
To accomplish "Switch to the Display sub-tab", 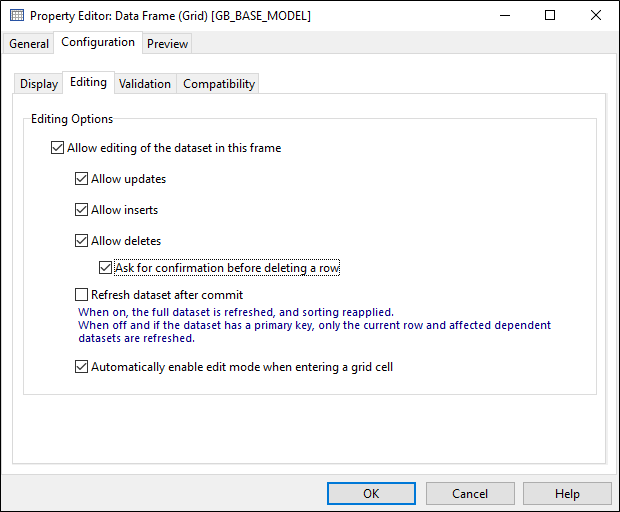I will click(39, 84).
